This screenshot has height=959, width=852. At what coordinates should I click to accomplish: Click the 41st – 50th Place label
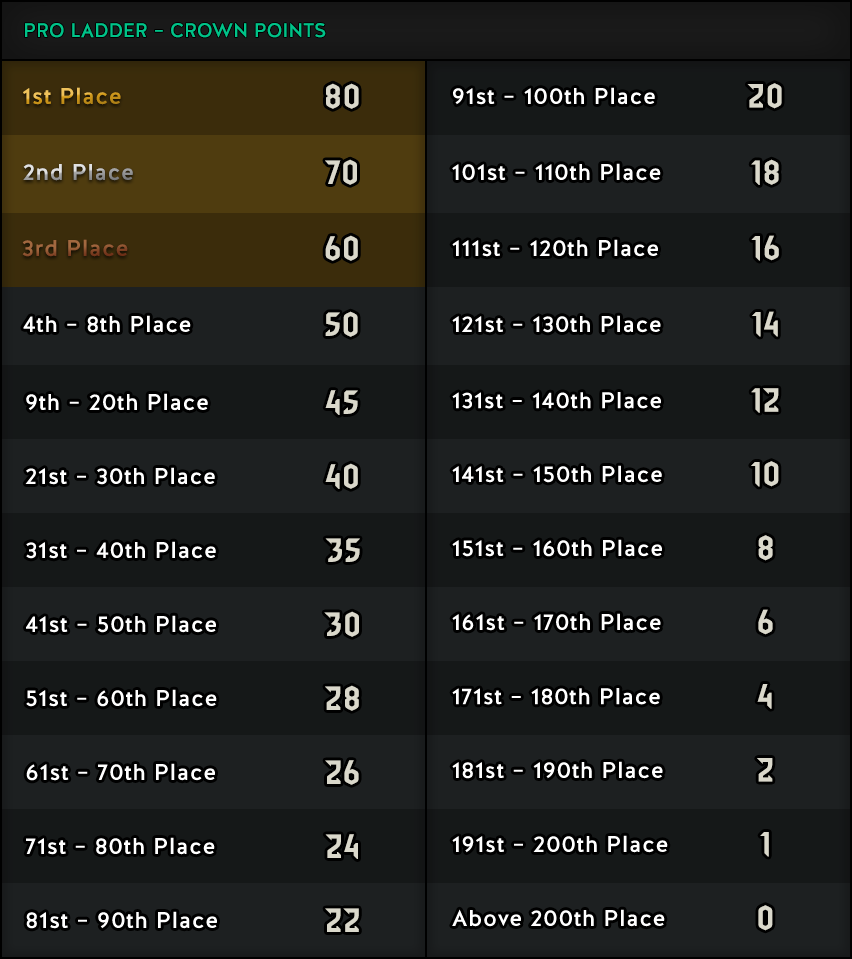point(121,624)
